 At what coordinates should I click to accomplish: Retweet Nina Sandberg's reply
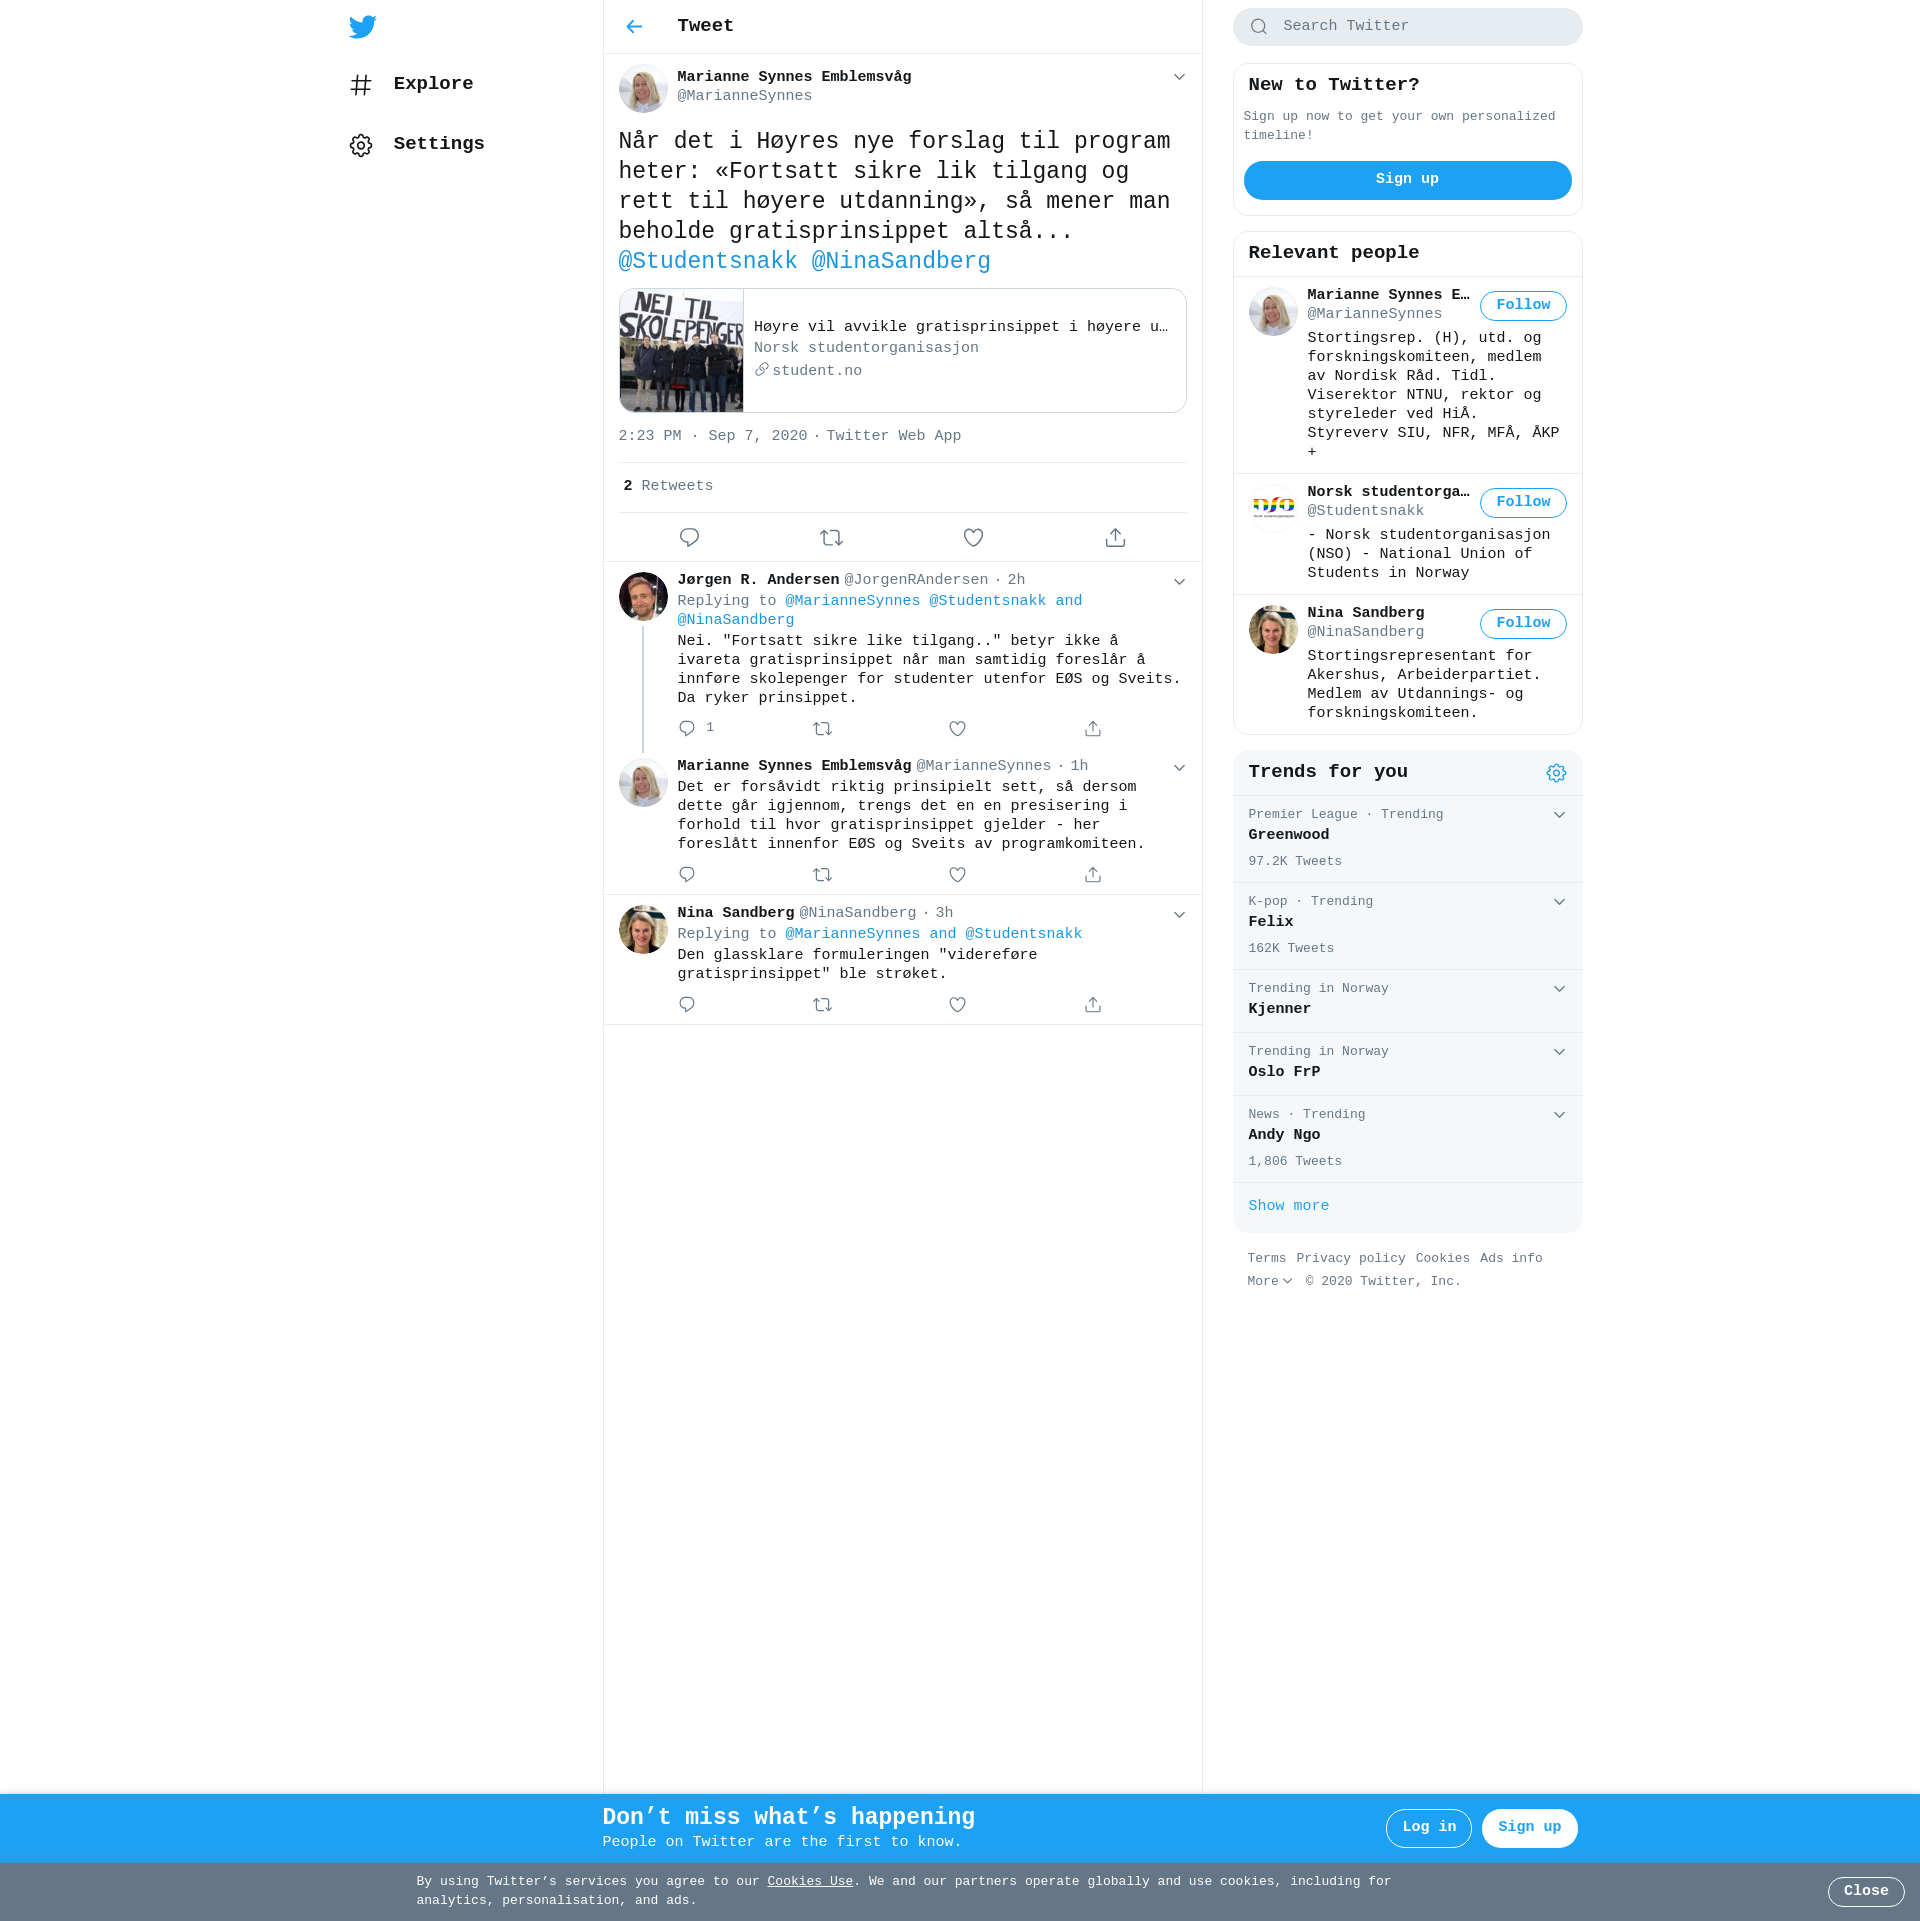pos(822,1005)
